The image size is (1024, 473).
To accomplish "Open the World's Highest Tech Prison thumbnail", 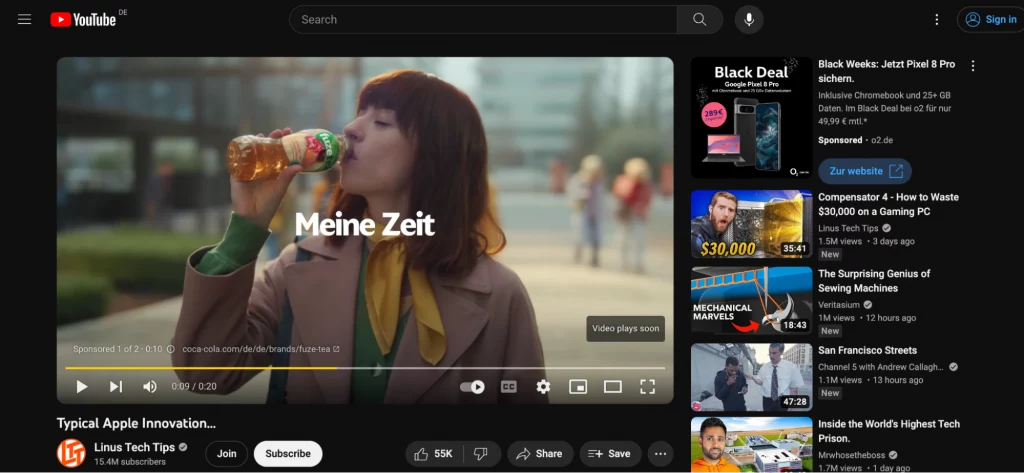I will click(x=752, y=445).
